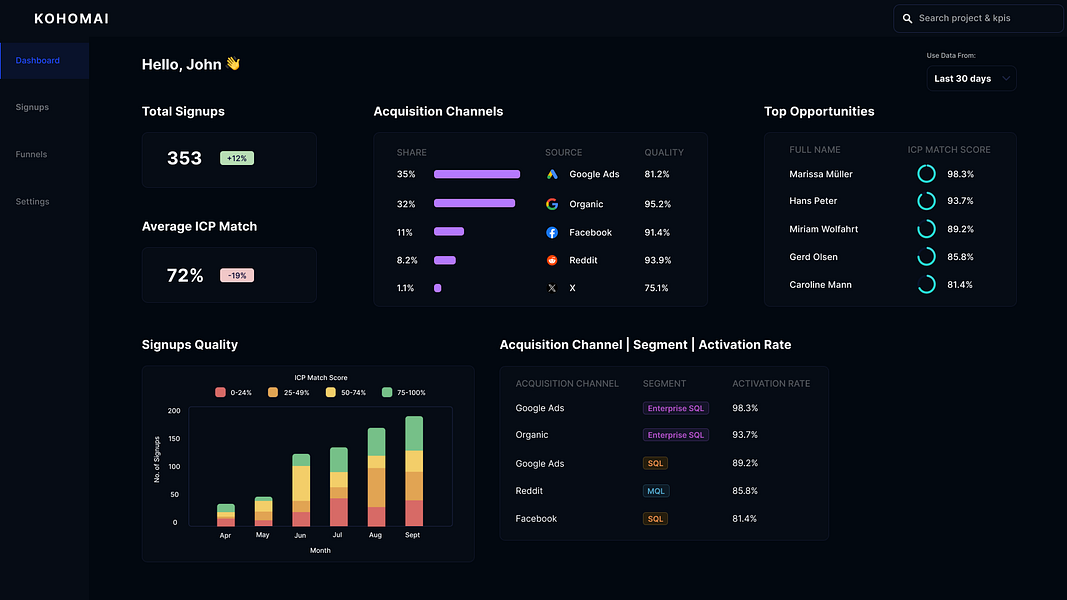1067x600 pixels.
Task: Click the Facebook logo icon
Action: pyautogui.click(x=552, y=233)
